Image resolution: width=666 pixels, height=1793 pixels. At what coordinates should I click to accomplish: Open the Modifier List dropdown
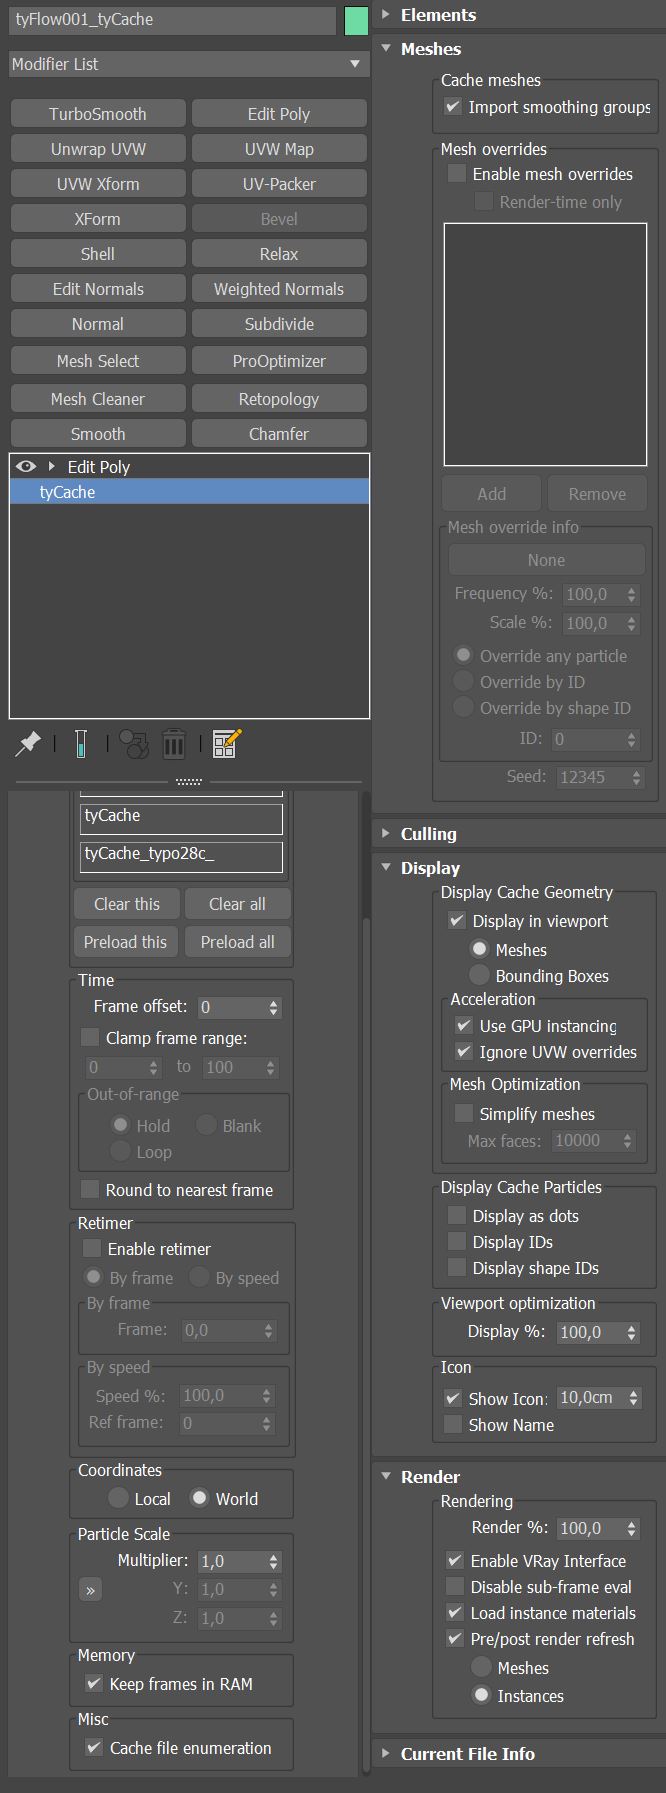[187, 64]
